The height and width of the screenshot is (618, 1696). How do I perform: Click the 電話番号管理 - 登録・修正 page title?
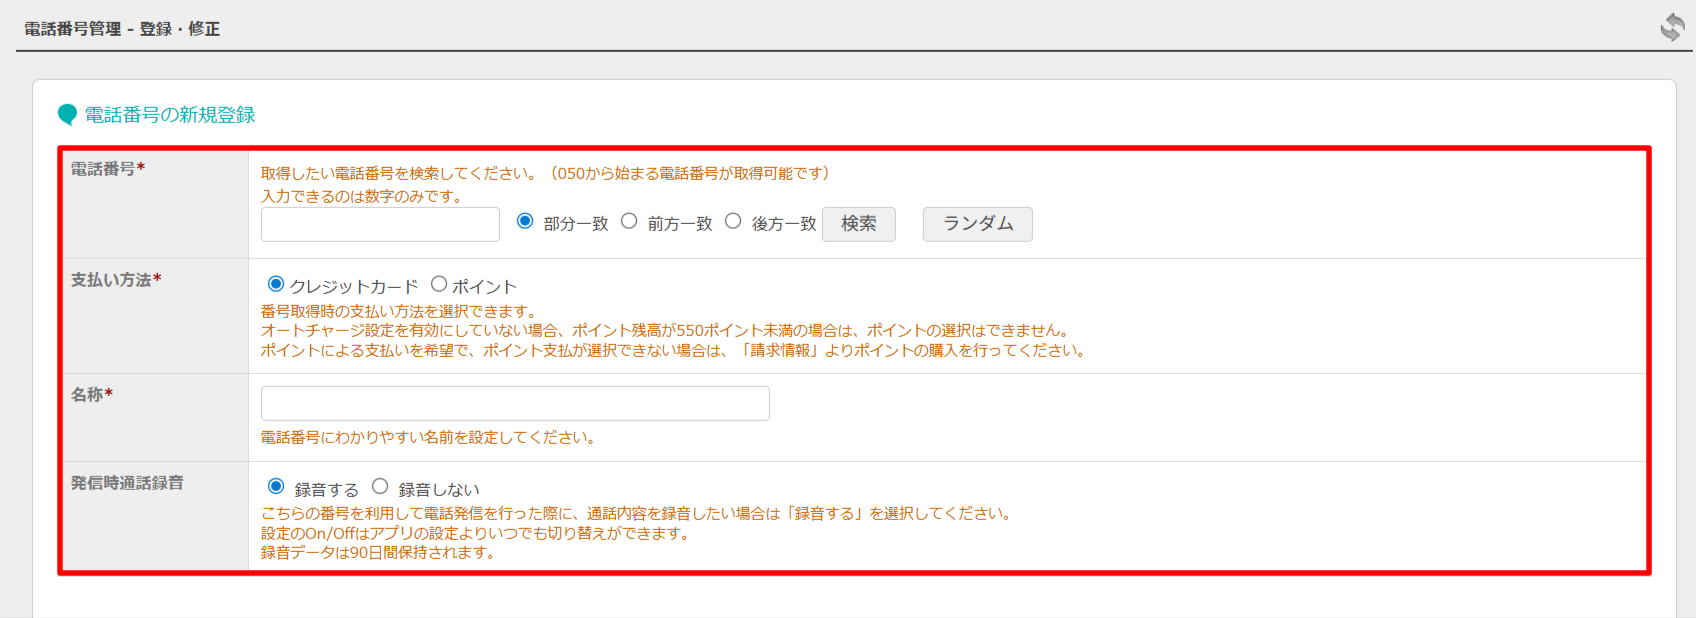click(x=122, y=29)
